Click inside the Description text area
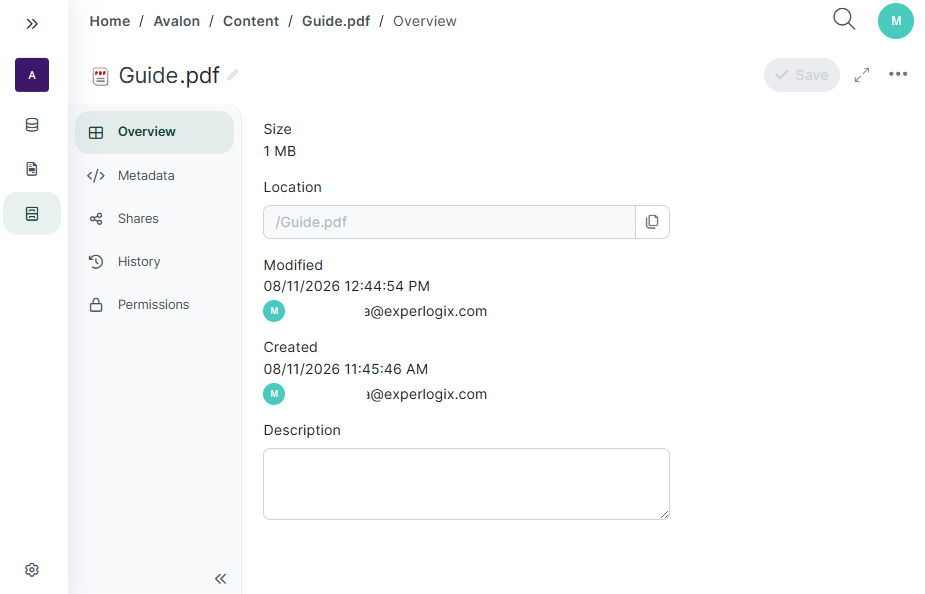 pos(467,484)
